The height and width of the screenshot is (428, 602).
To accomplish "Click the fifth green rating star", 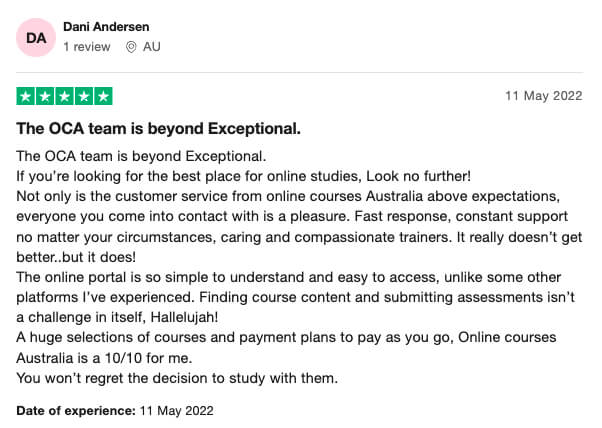I will [102, 97].
